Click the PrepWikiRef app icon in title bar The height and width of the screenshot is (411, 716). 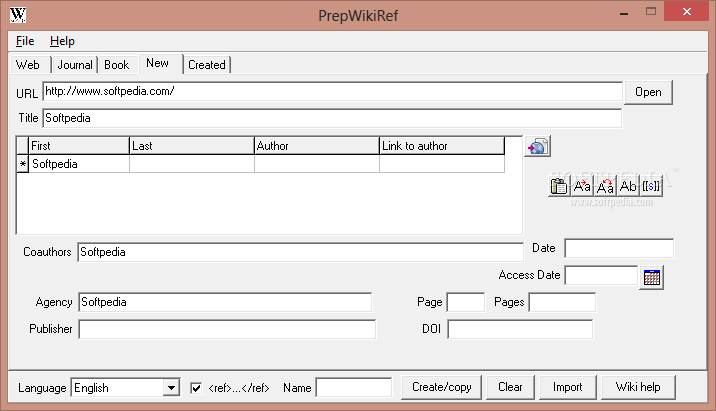18,15
